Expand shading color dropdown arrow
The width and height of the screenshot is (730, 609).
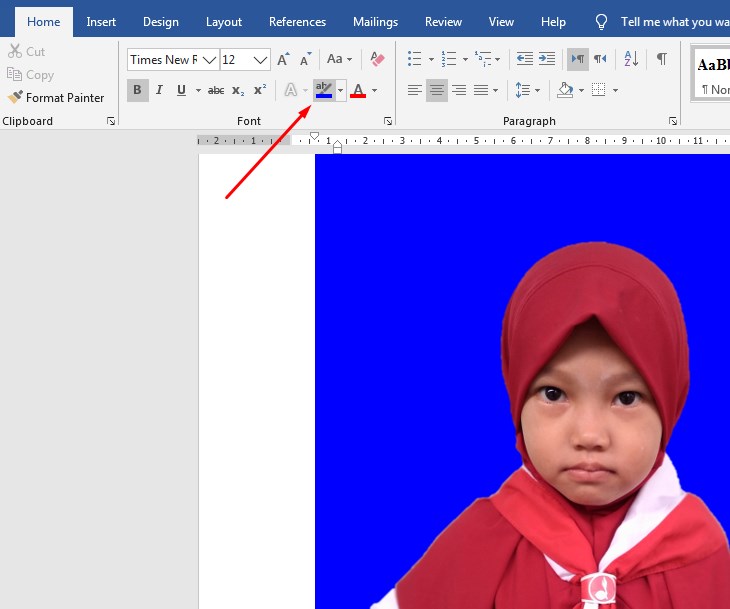click(581, 90)
